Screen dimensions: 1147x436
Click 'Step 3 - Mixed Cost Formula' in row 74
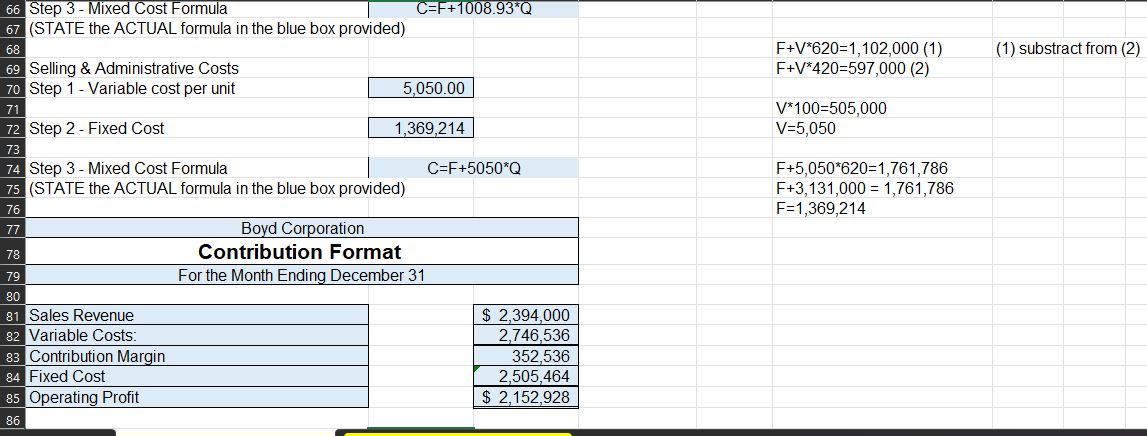(x=127, y=168)
